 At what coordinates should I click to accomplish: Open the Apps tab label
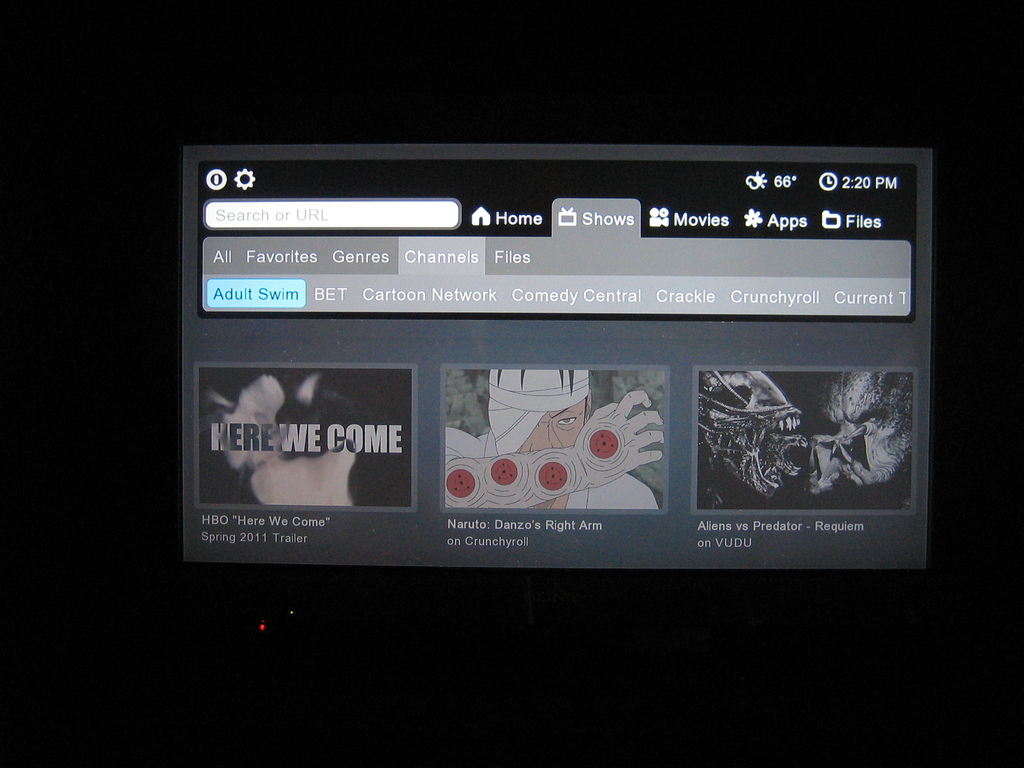point(787,221)
